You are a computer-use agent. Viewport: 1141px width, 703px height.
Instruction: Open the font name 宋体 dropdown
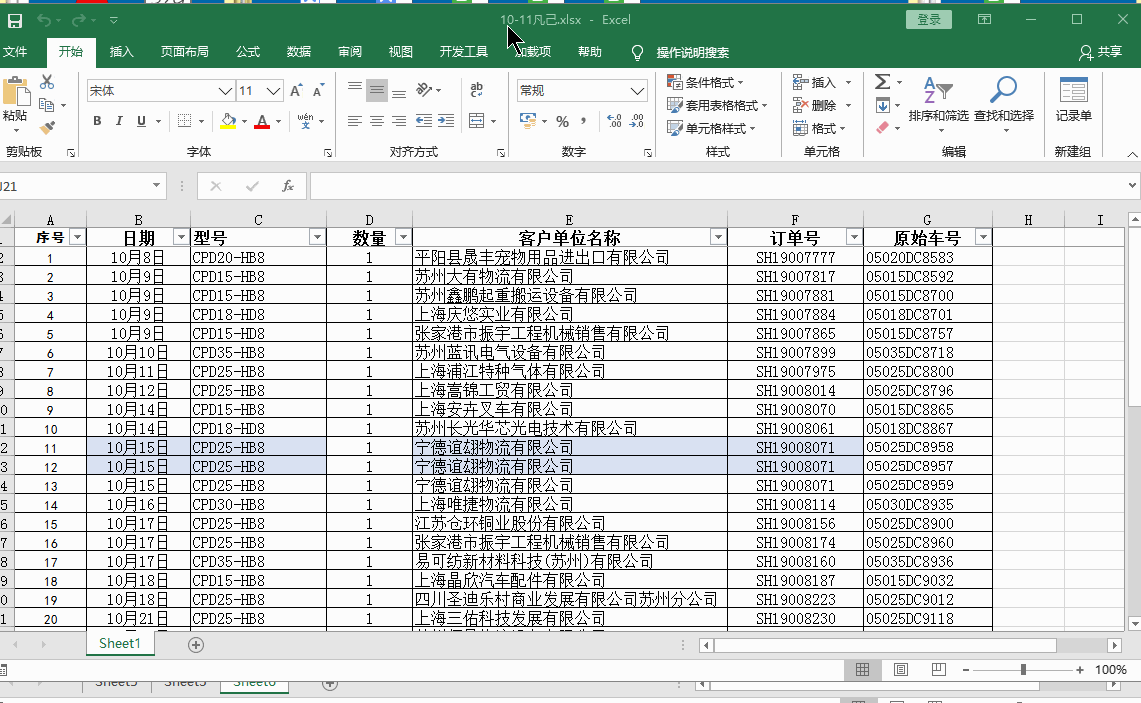click(225, 91)
